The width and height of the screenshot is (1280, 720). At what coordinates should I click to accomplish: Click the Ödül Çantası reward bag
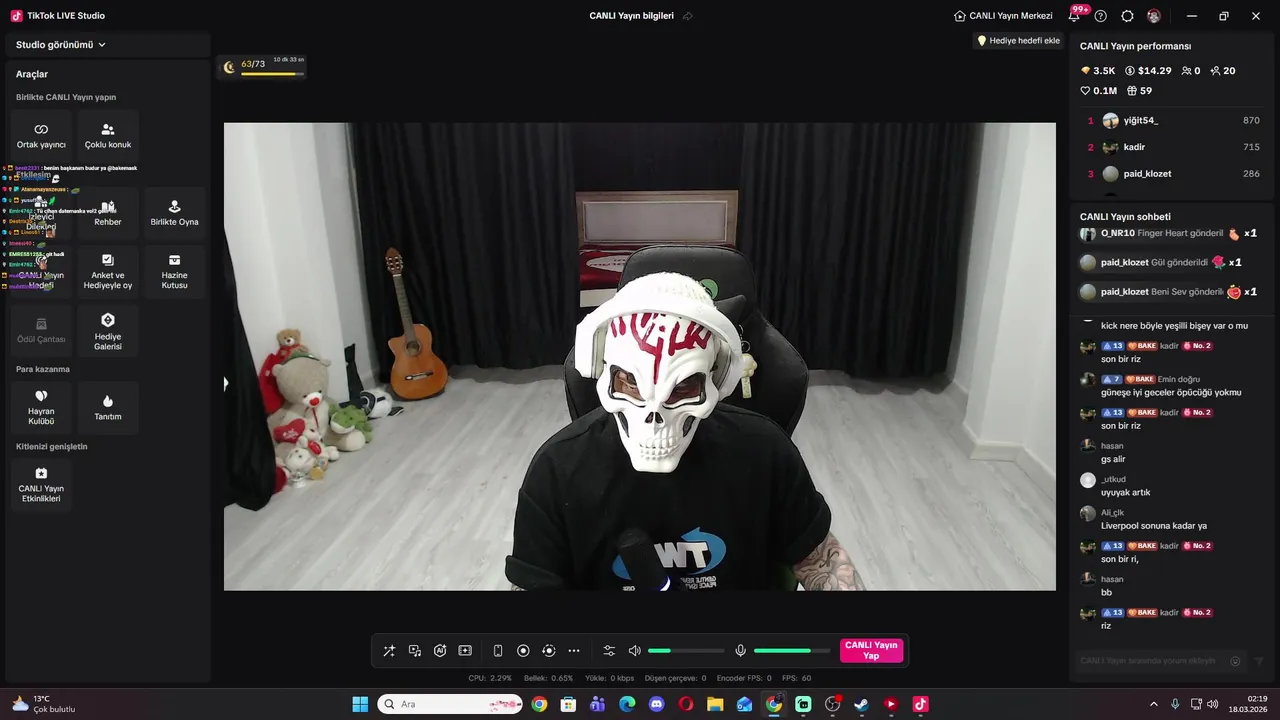[x=41, y=331]
